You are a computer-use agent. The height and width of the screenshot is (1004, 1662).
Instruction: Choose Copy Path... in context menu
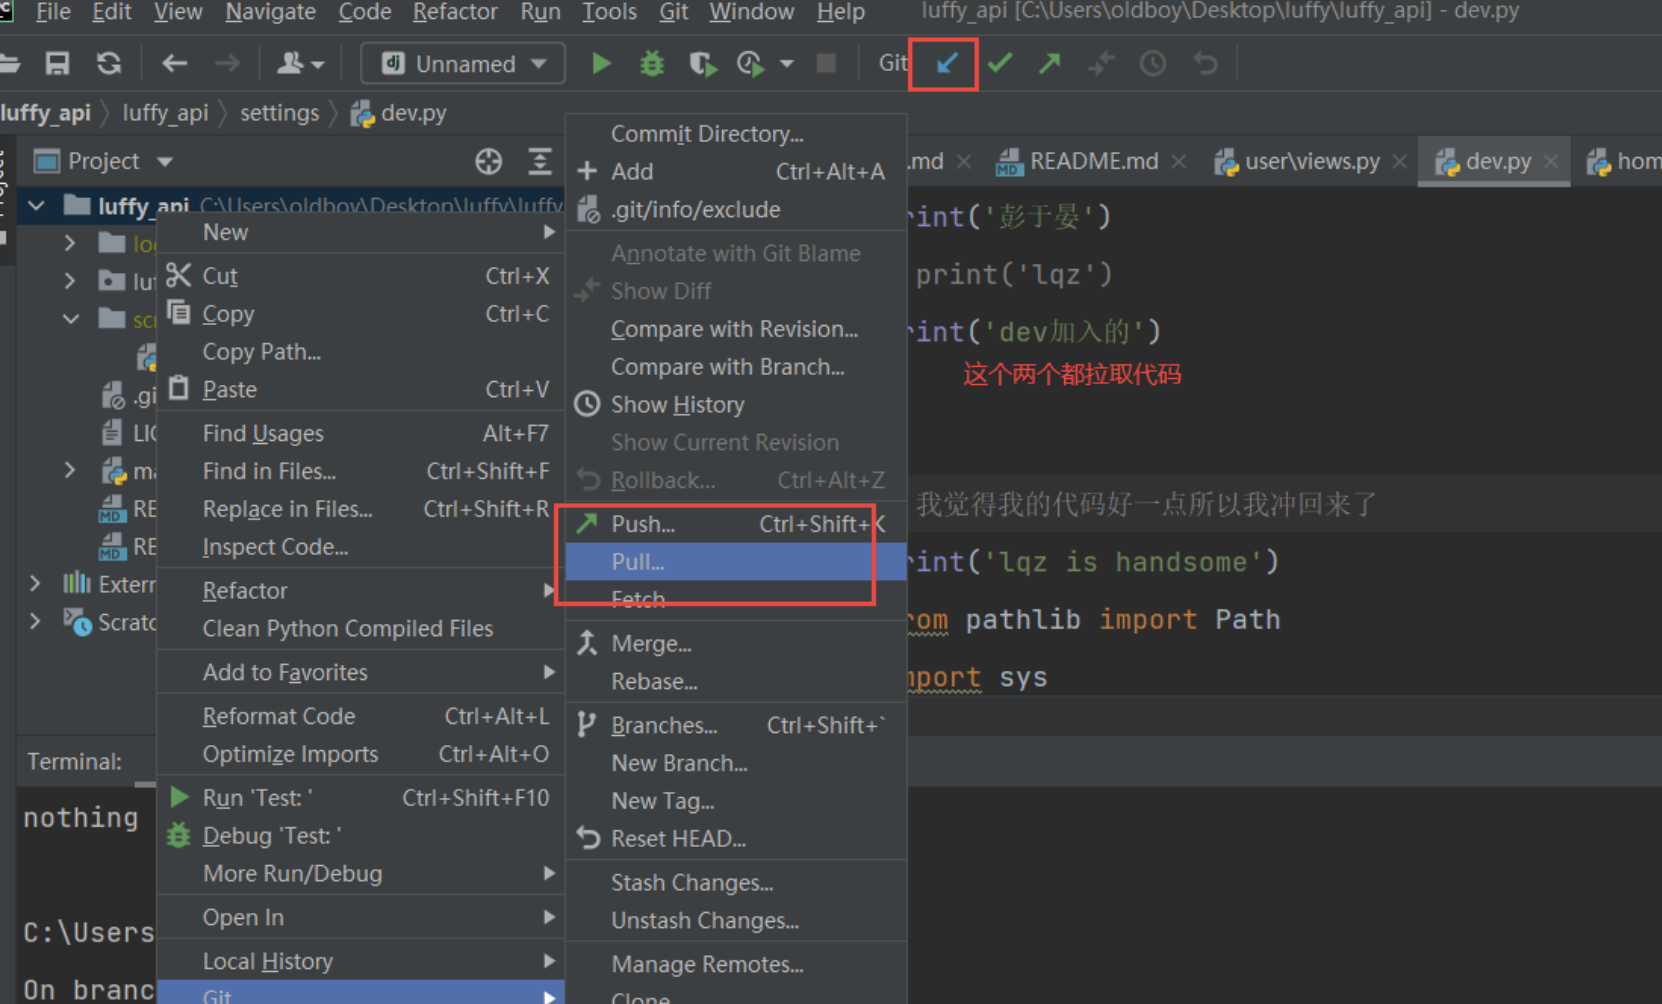361,352
